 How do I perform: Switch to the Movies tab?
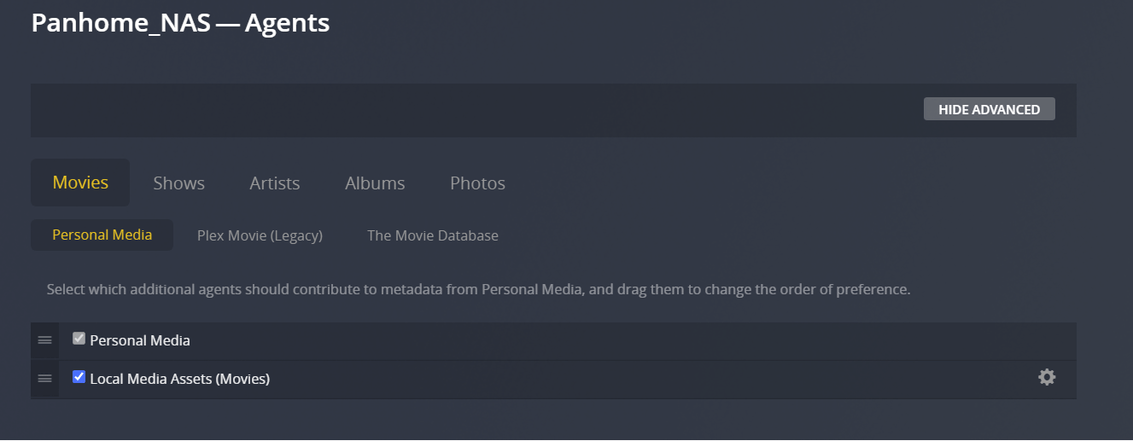click(x=80, y=182)
